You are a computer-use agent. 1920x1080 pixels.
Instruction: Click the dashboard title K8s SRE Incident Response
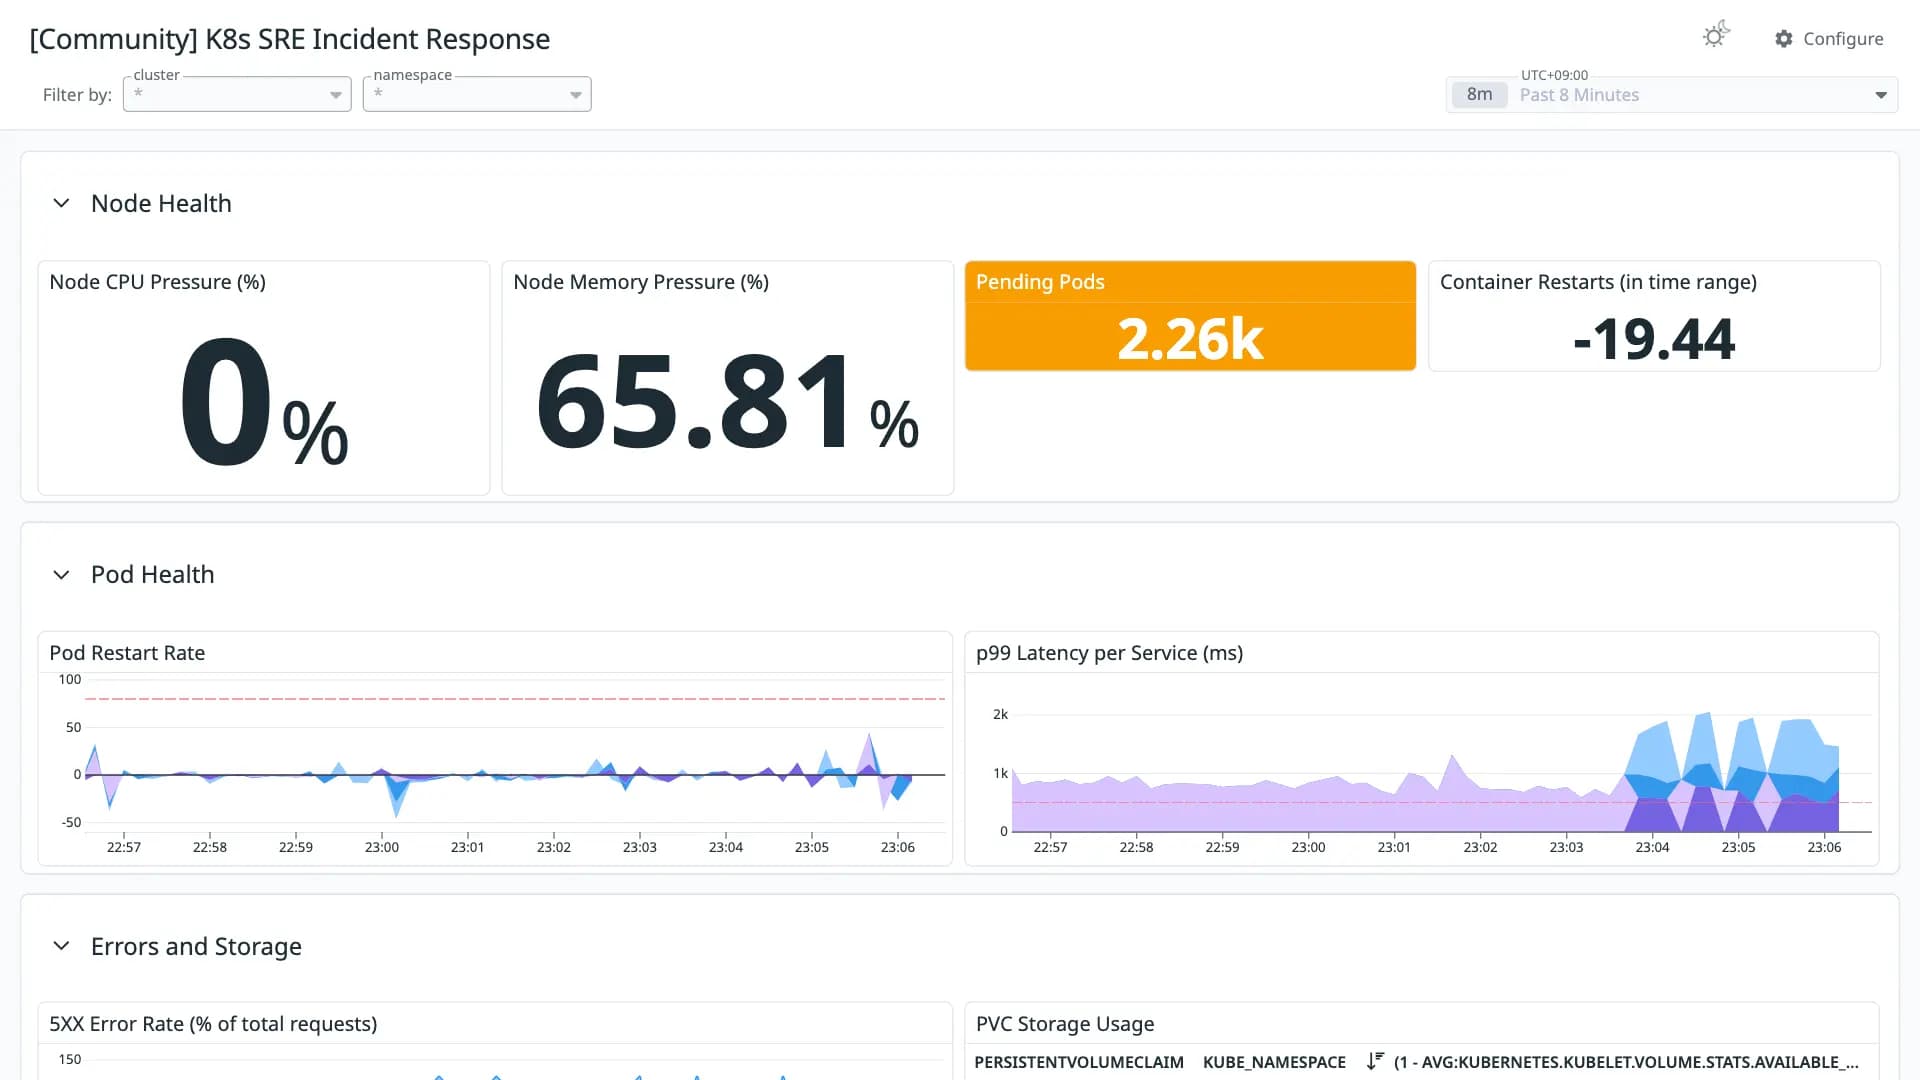289,39
